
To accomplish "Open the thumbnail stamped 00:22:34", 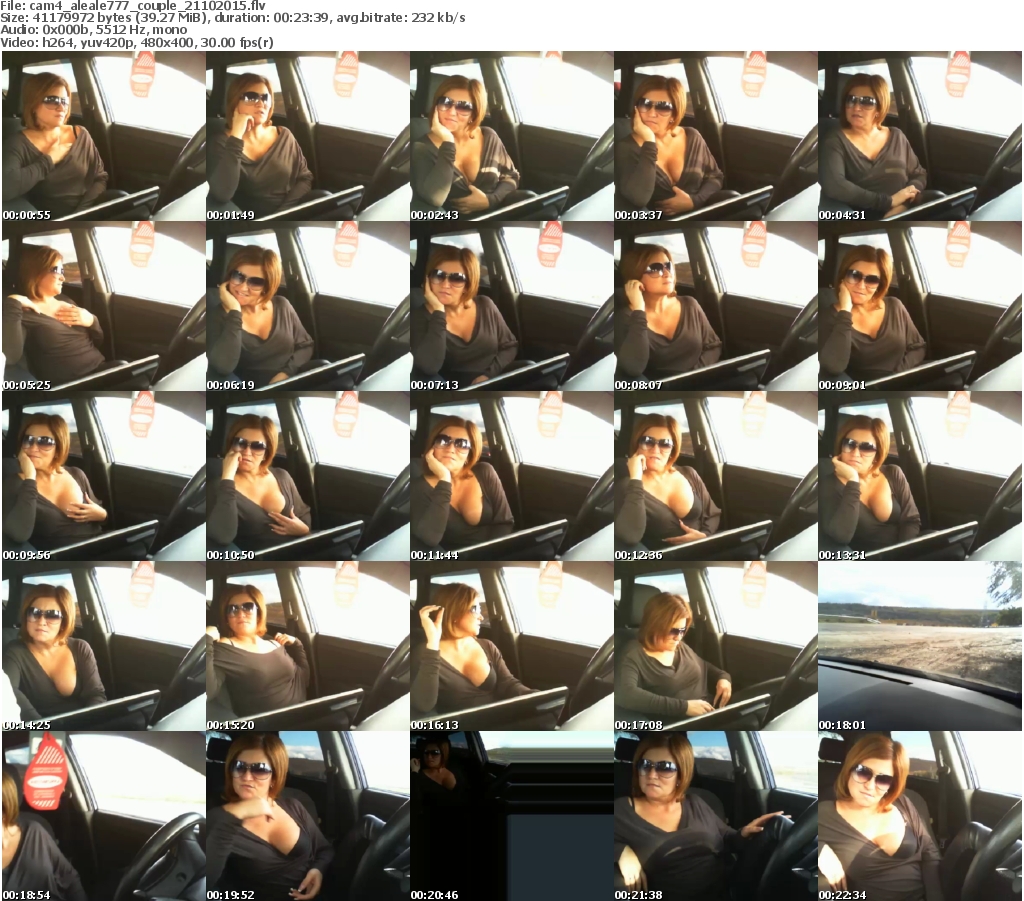I will (920, 816).
